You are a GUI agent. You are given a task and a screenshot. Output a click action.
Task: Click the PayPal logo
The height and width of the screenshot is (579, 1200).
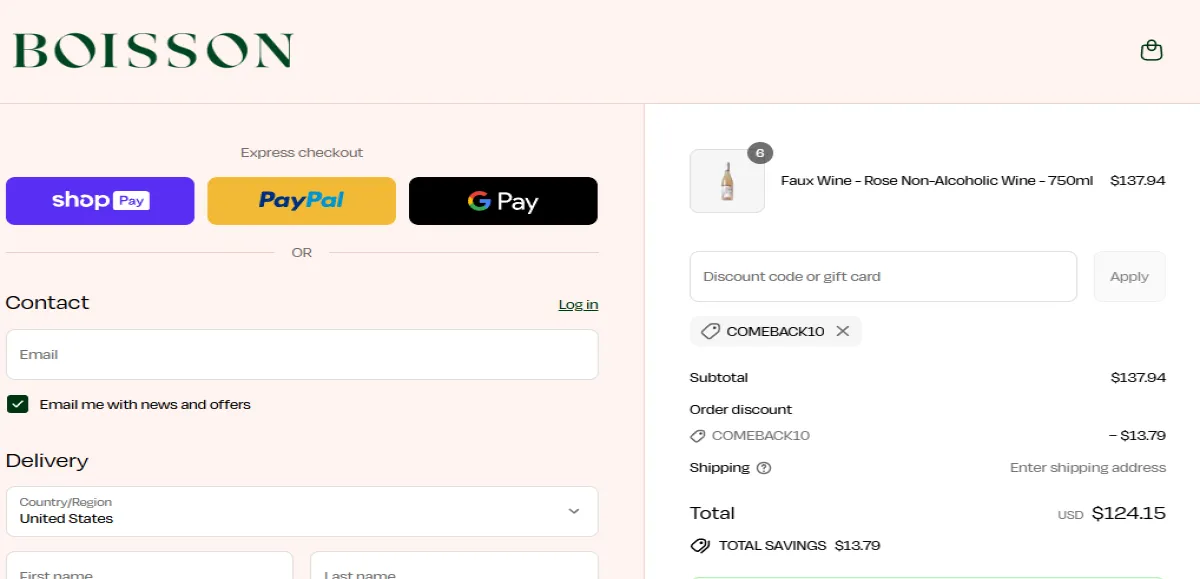(x=301, y=201)
